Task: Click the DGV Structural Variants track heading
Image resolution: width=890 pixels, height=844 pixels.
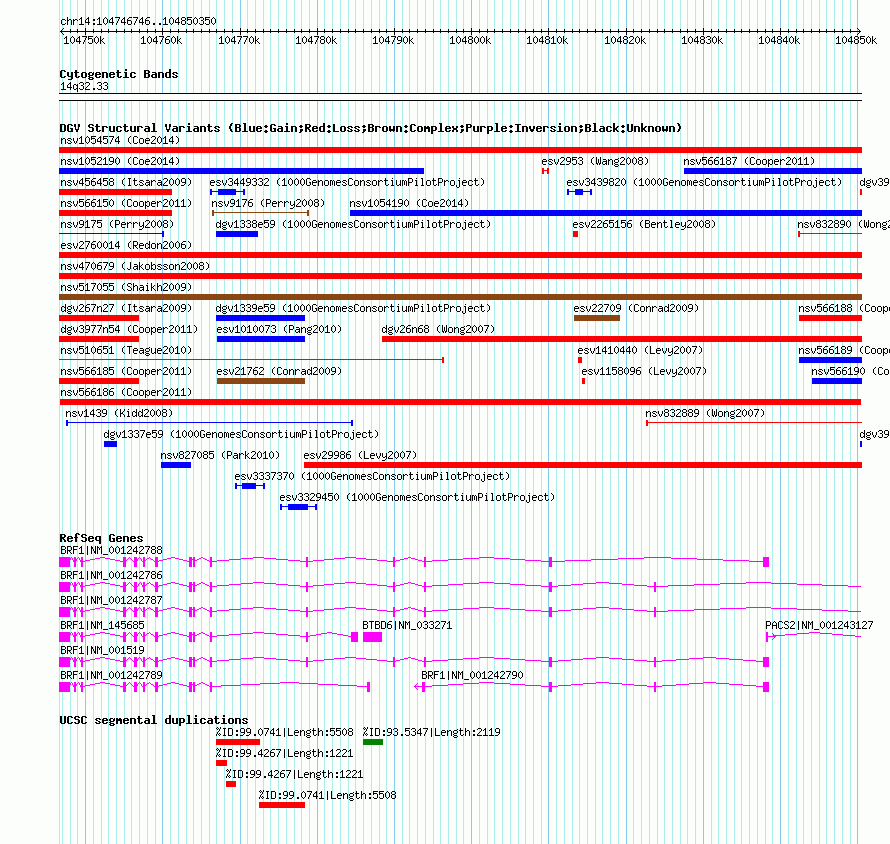Action: [x=370, y=128]
